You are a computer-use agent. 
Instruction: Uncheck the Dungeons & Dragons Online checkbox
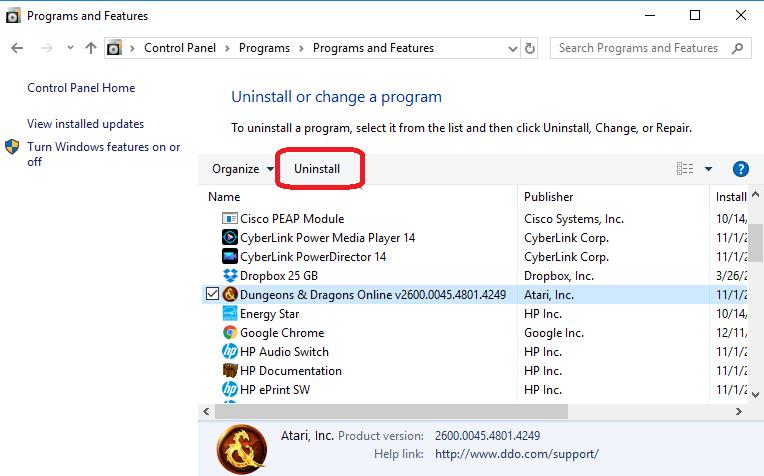click(x=212, y=294)
